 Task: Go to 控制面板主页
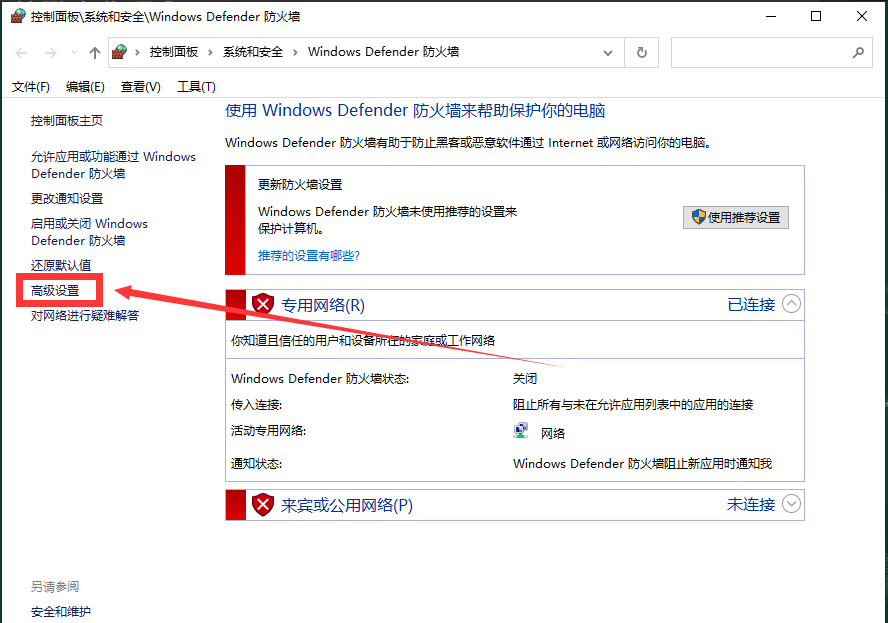(67, 121)
